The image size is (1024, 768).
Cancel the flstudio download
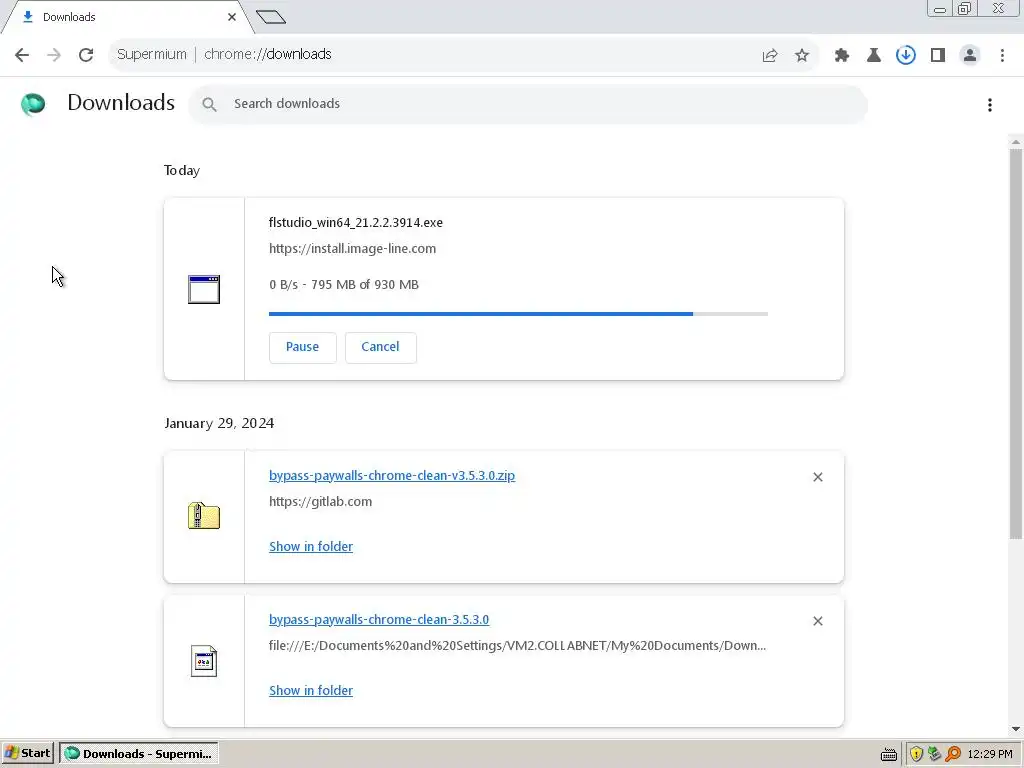[x=380, y=347]
